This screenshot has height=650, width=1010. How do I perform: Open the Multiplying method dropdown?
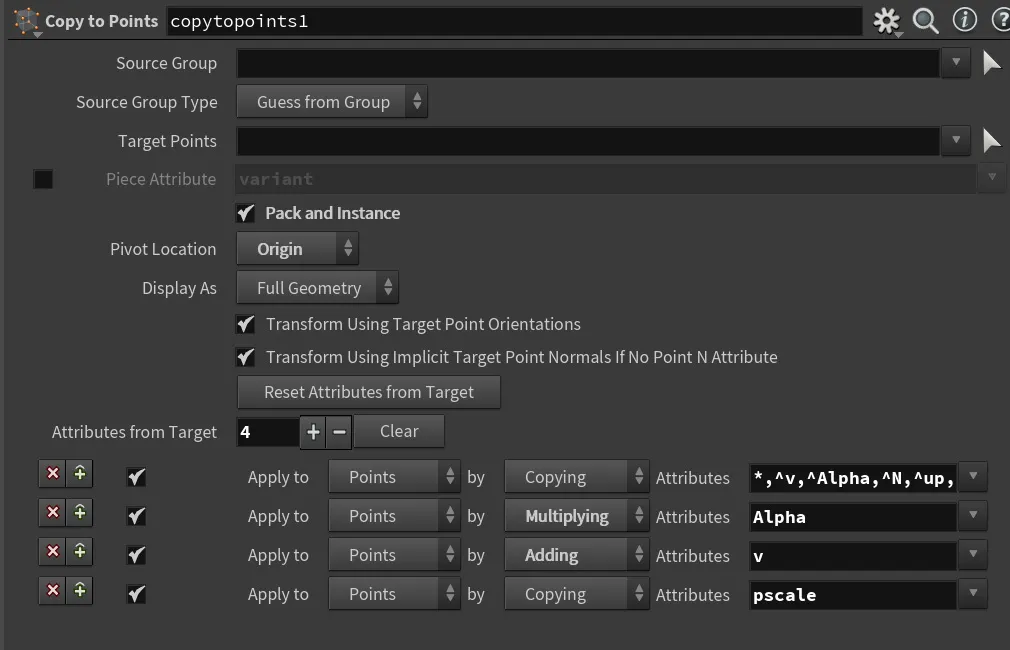[x=576, y=515]
